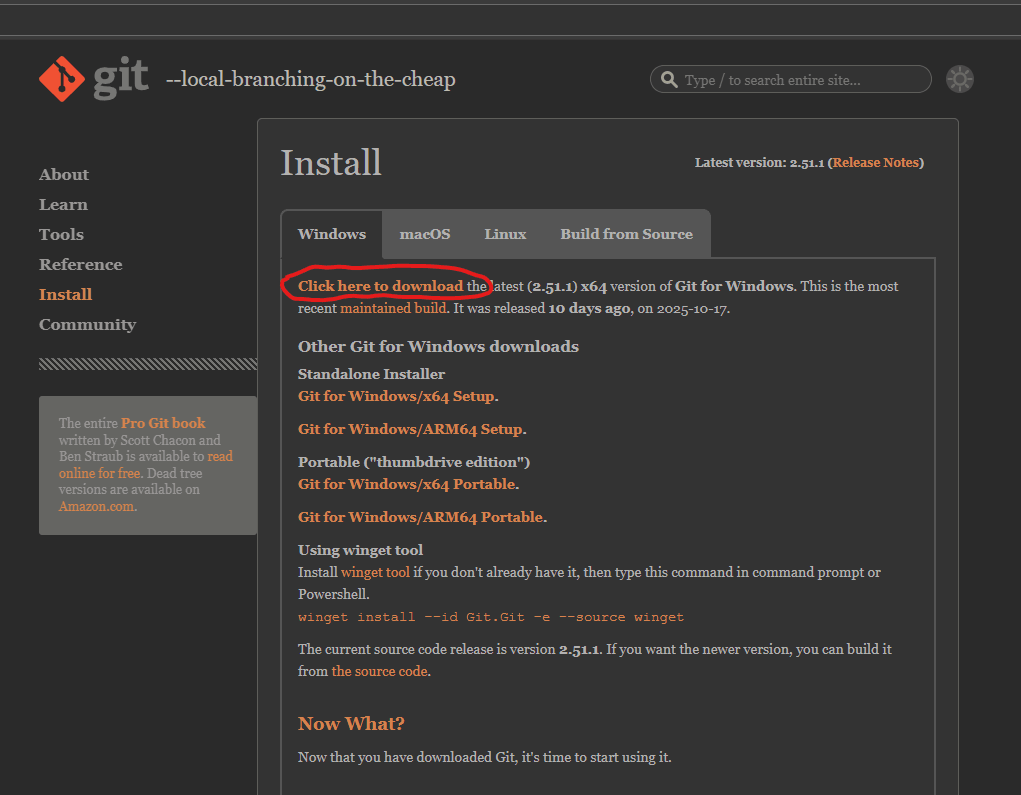Image resolution: width=1021 pixels, height=795 pixels.
Task: Click the magnifying glass search icon
Action: (668, 78)
